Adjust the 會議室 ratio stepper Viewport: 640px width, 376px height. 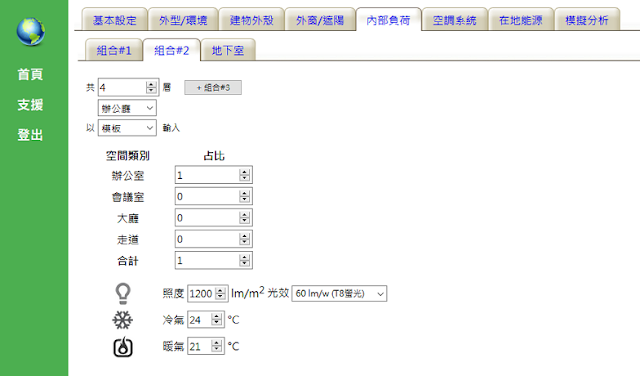tap(244, 196)
